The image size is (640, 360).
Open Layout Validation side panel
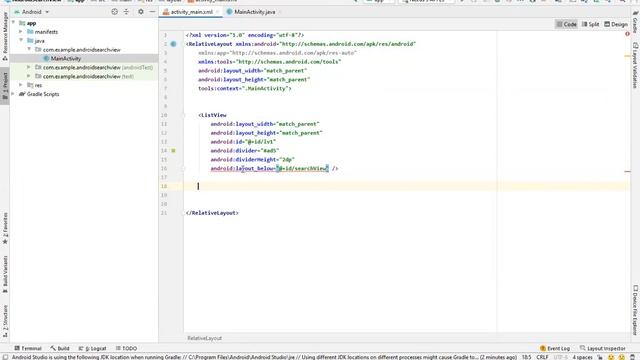[635, 65]
